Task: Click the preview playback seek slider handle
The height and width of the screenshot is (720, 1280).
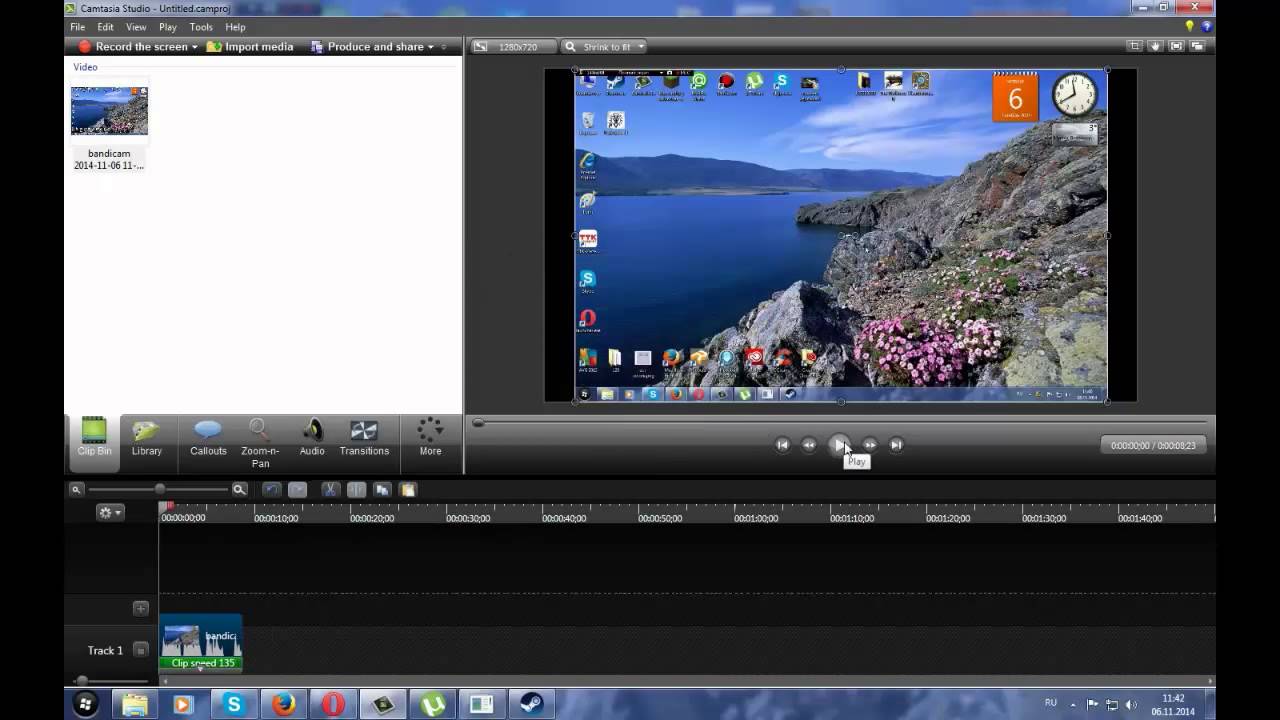Action: click(x=478, y=423)
